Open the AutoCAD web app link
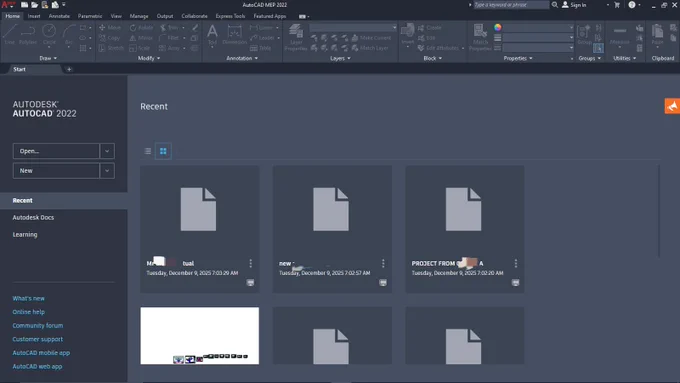 tap(37, 366)
